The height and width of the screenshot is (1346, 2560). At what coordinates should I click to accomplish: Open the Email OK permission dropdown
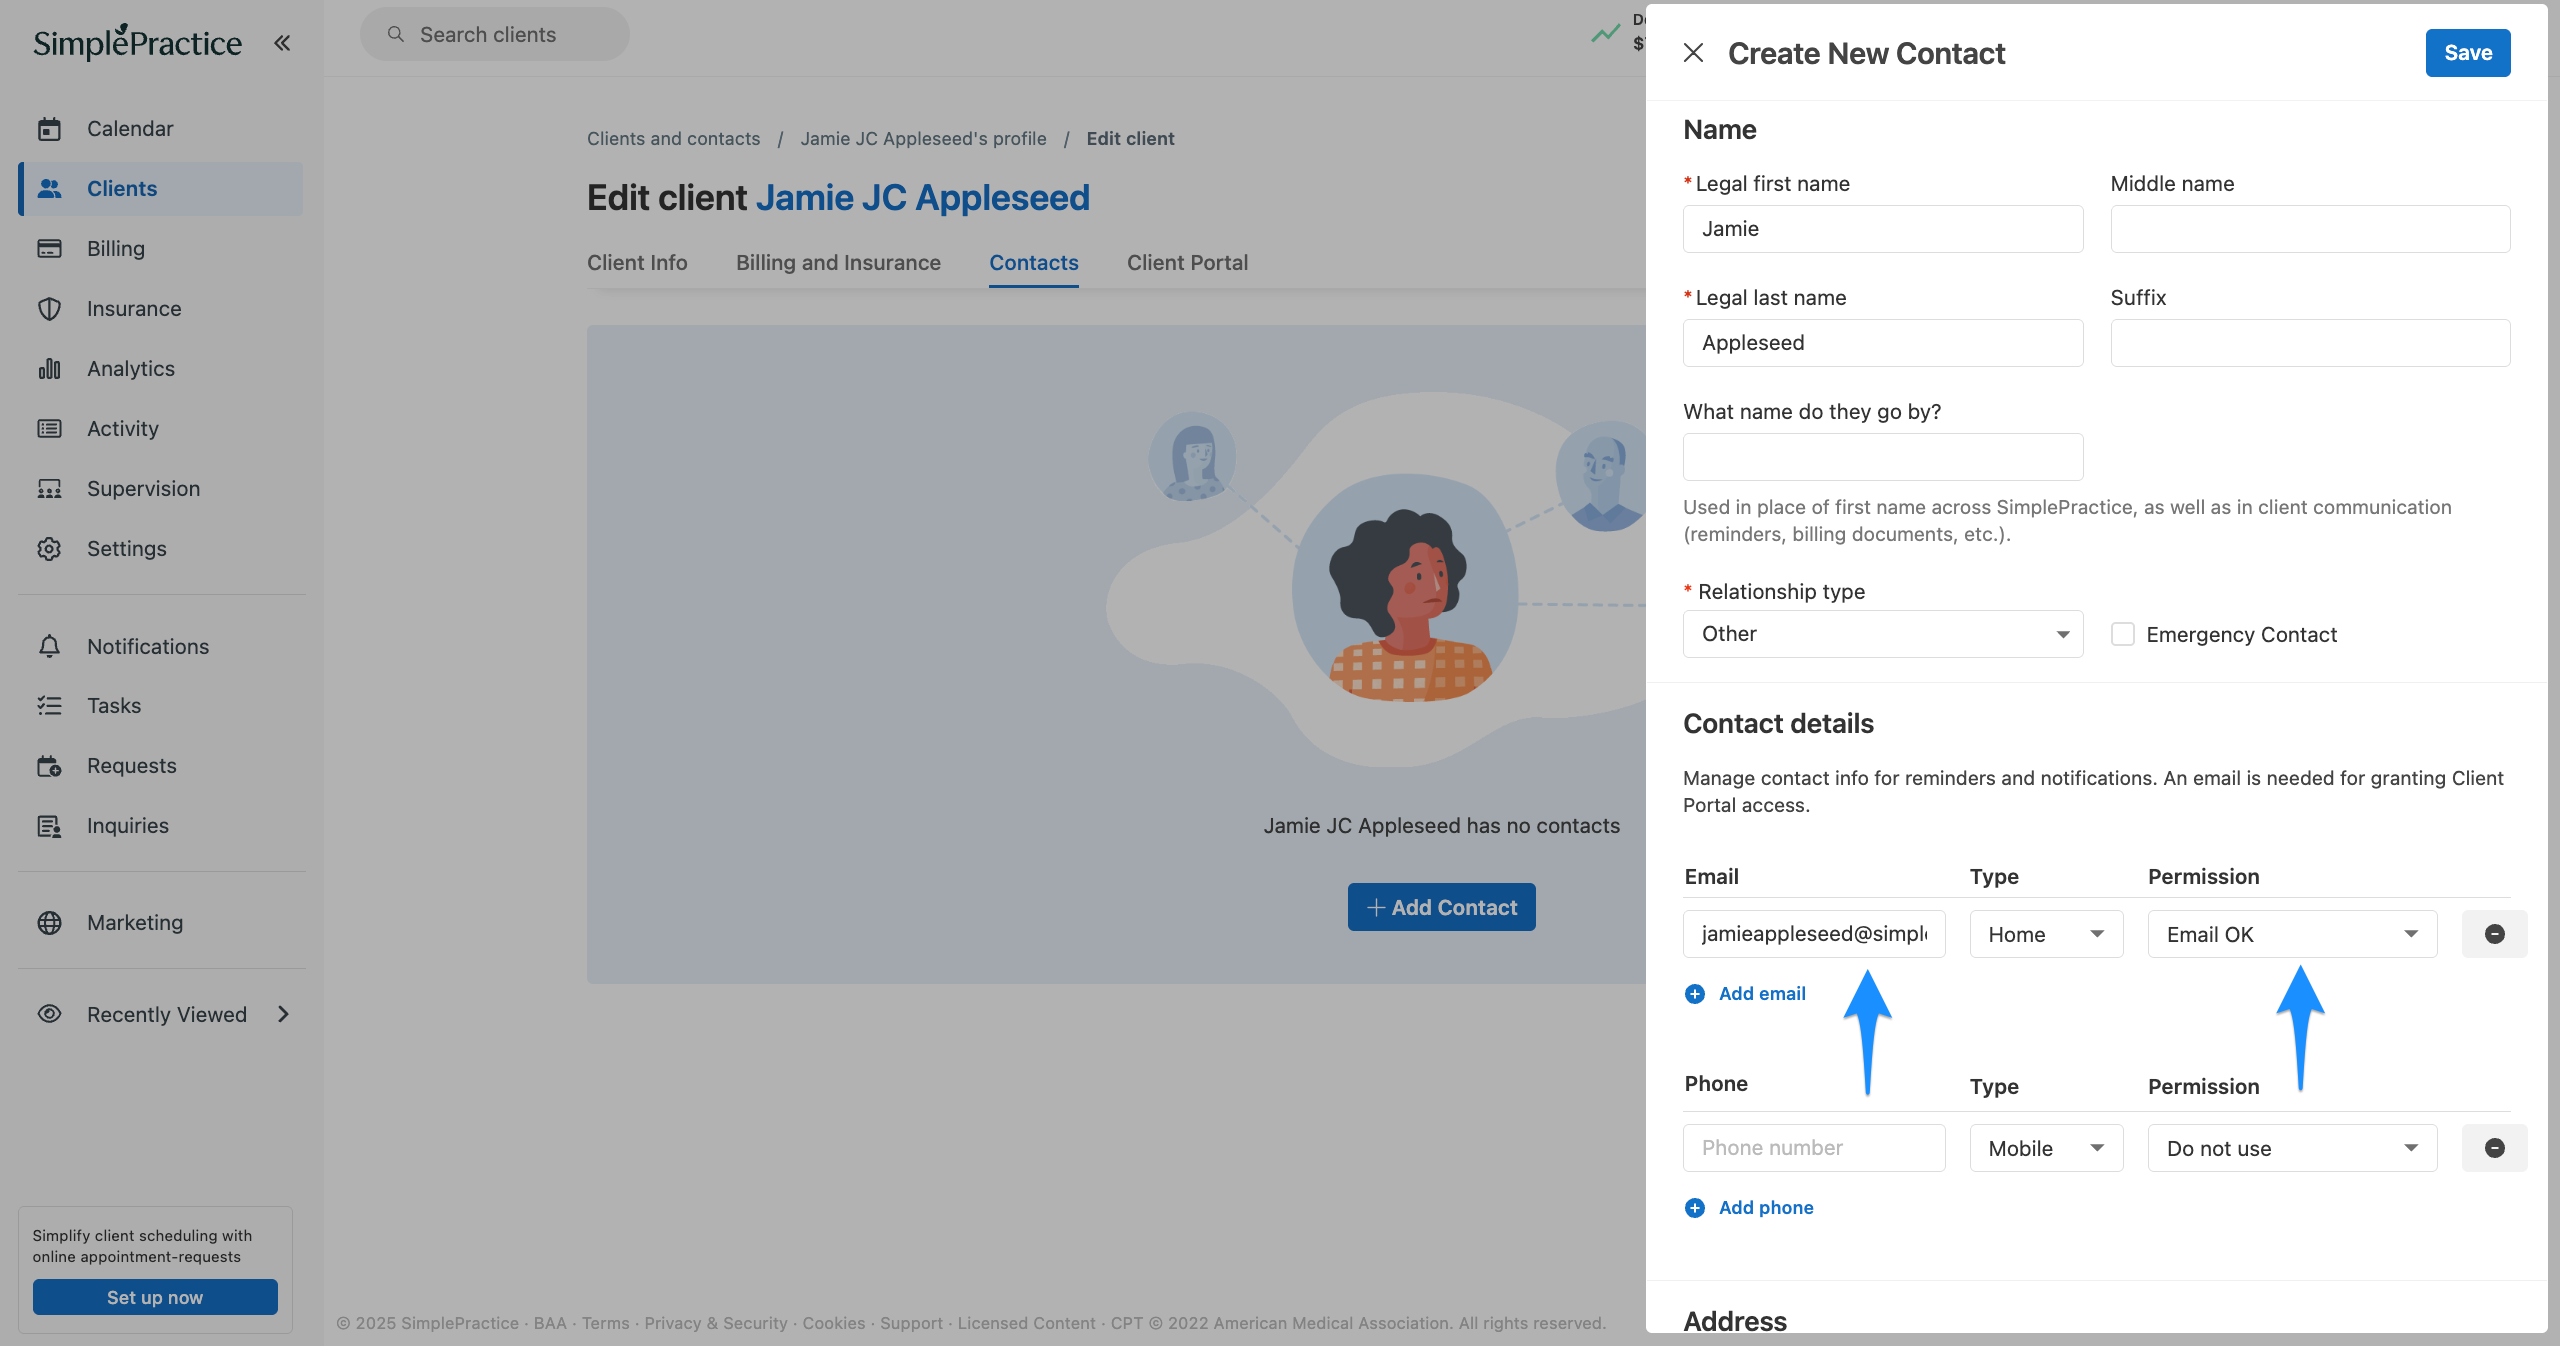pos(2292,934)
